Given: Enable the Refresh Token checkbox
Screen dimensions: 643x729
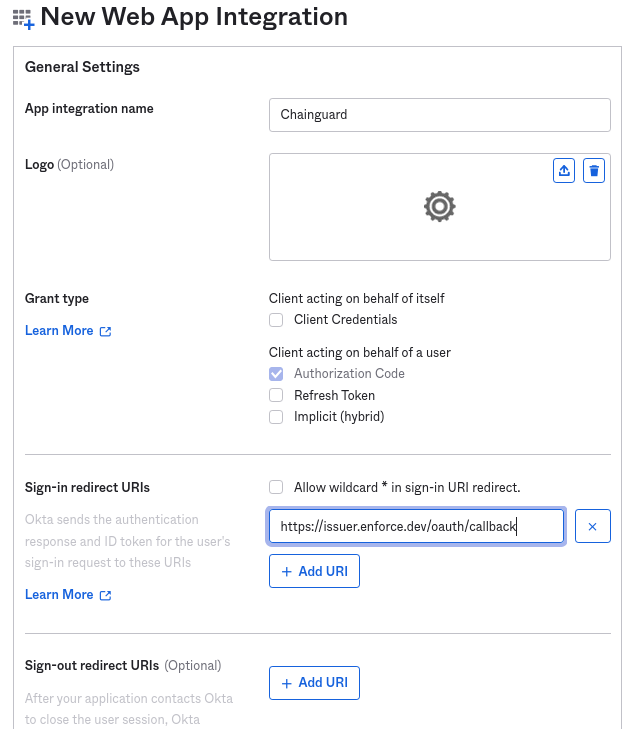Looking at the screenshot, I should [276, 396].
